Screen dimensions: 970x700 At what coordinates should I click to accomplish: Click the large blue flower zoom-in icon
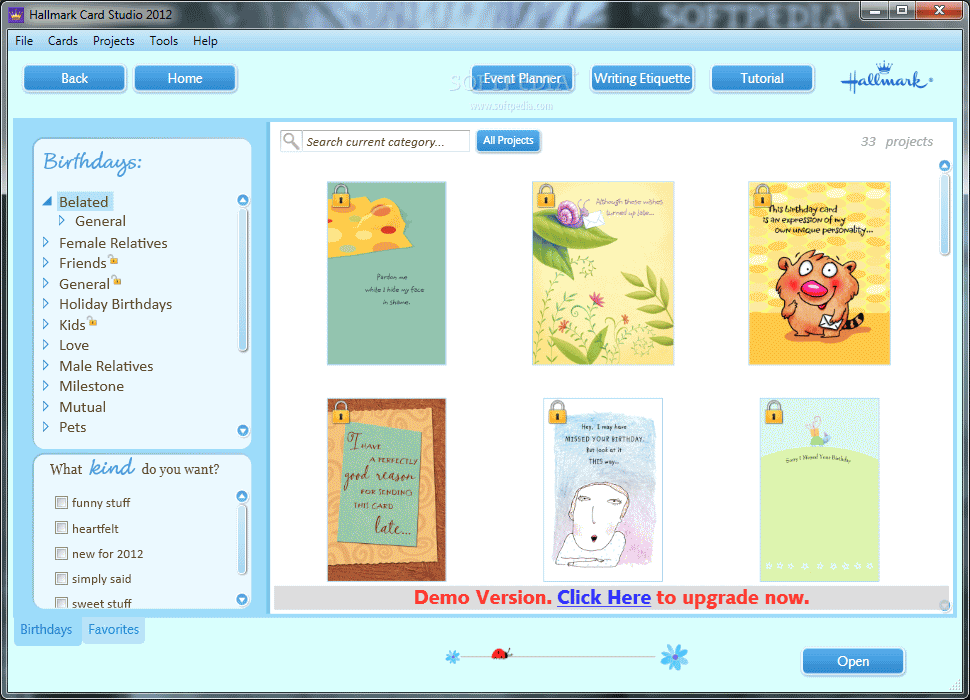point(674,657)
